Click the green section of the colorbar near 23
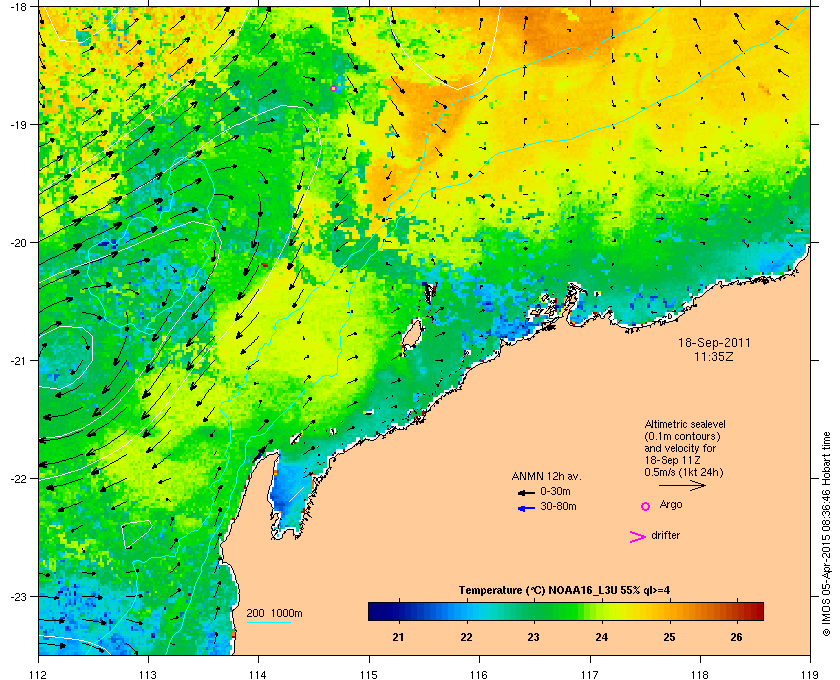The height and width of the screenshot is (680, 840). tap(533, 611)
